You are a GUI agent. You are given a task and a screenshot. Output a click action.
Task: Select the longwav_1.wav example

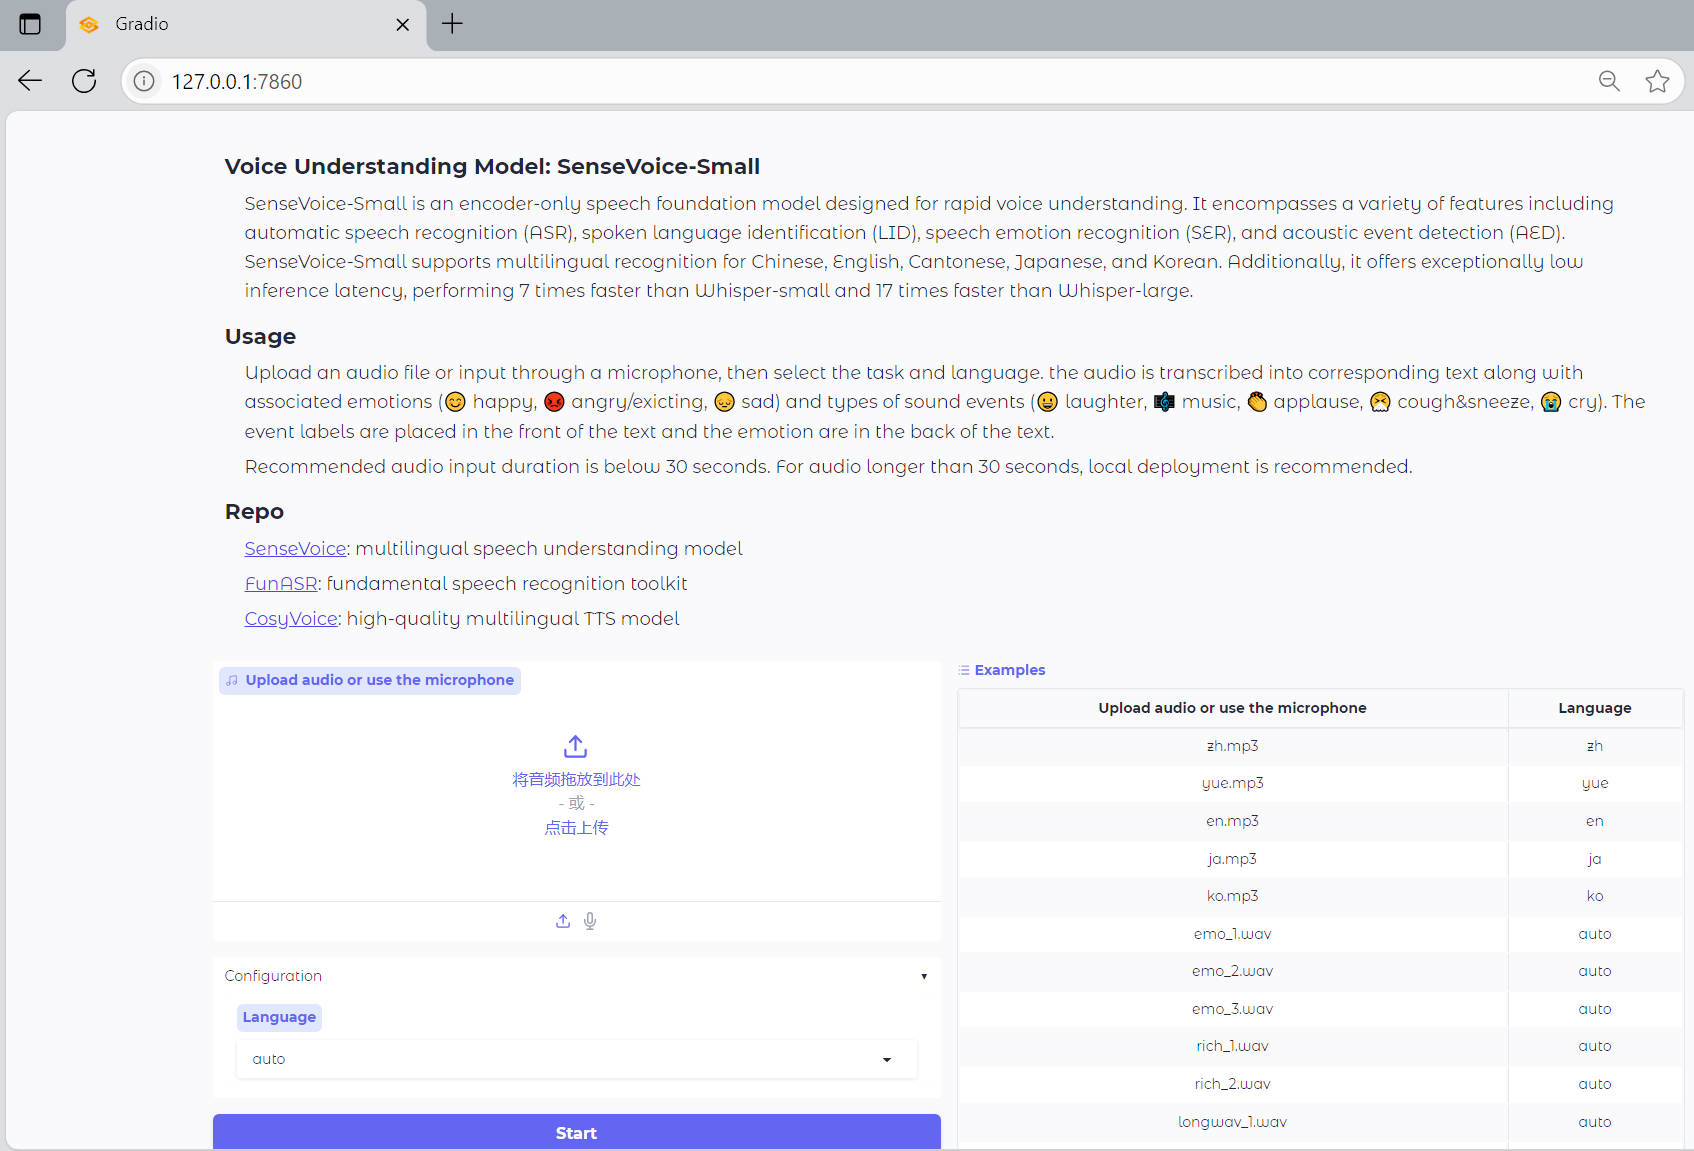pyautogui.click(x=1232, y=1122)
